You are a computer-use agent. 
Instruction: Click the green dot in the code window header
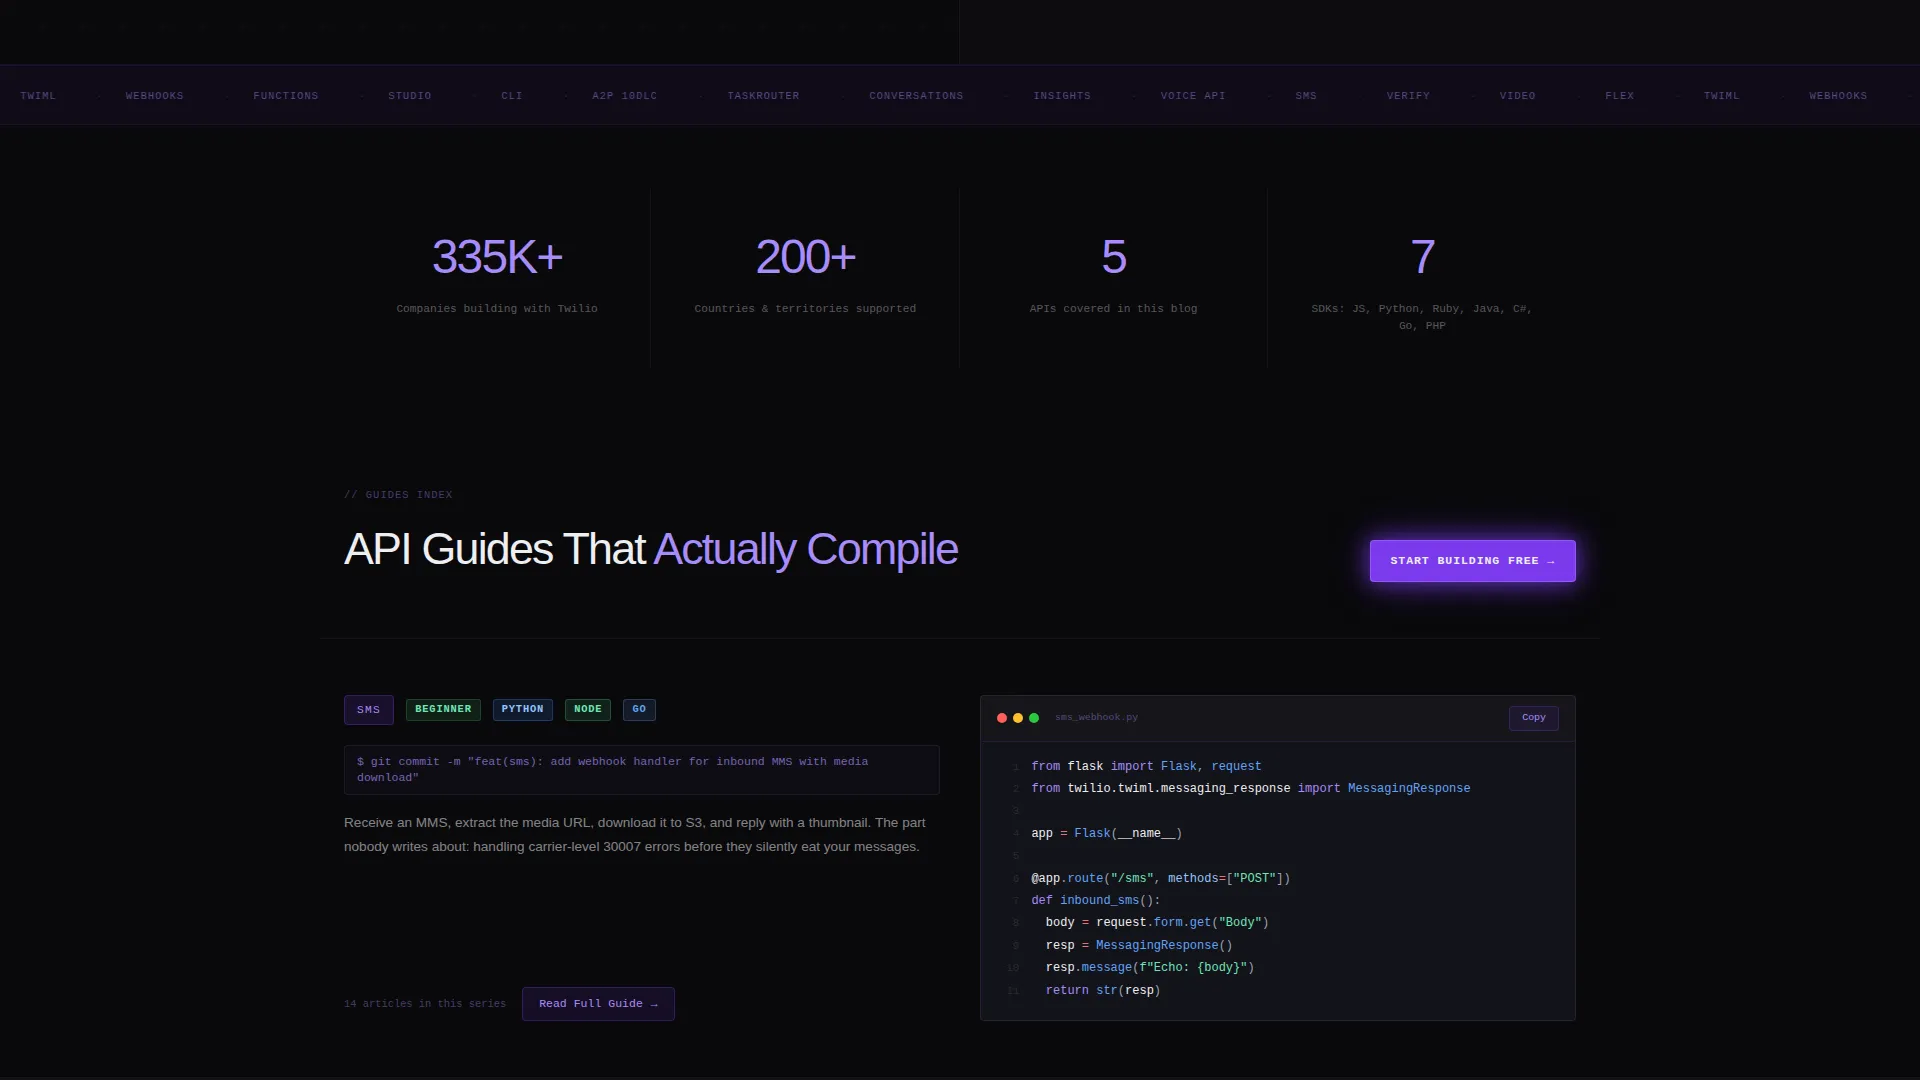pyautogui.click(x=1034, y=718)
